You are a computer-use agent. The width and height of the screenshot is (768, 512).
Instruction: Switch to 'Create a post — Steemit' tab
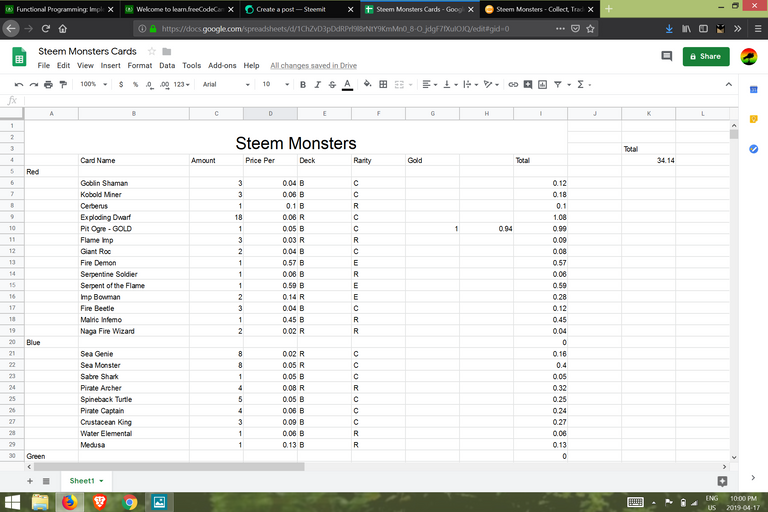tap(300, 9)
